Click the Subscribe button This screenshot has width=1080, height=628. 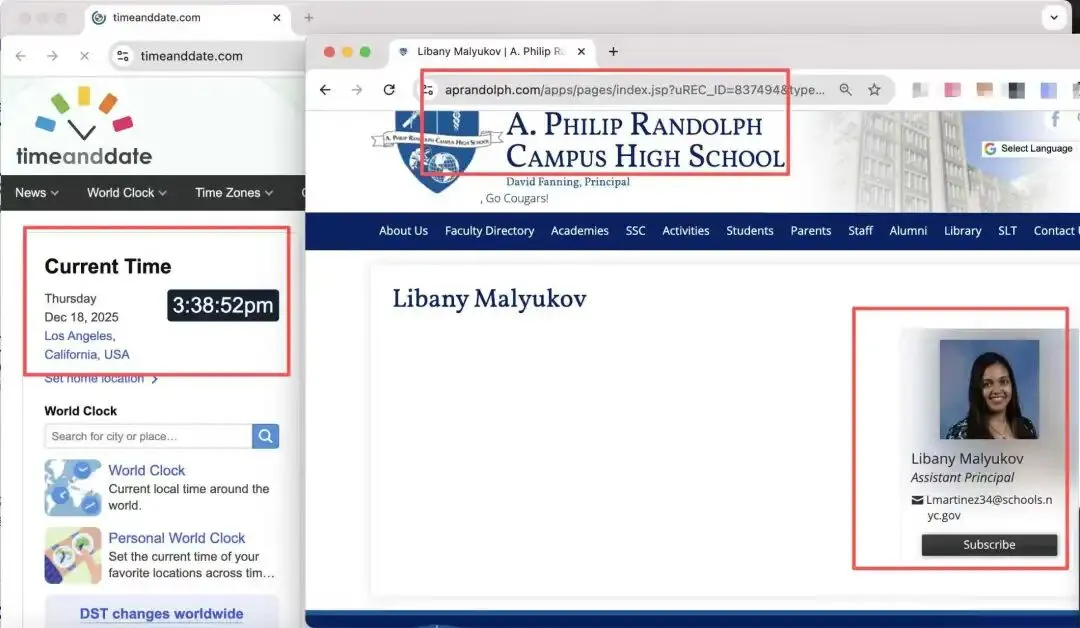tap(989, 545)
